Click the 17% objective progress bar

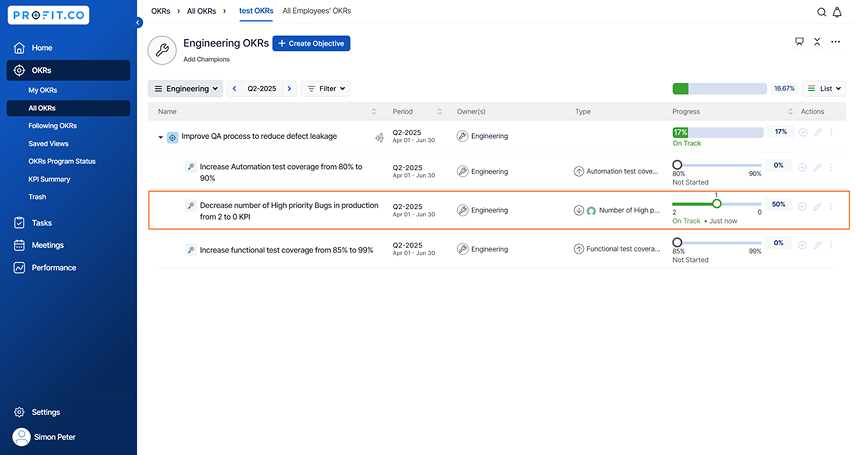click(718, 132)
